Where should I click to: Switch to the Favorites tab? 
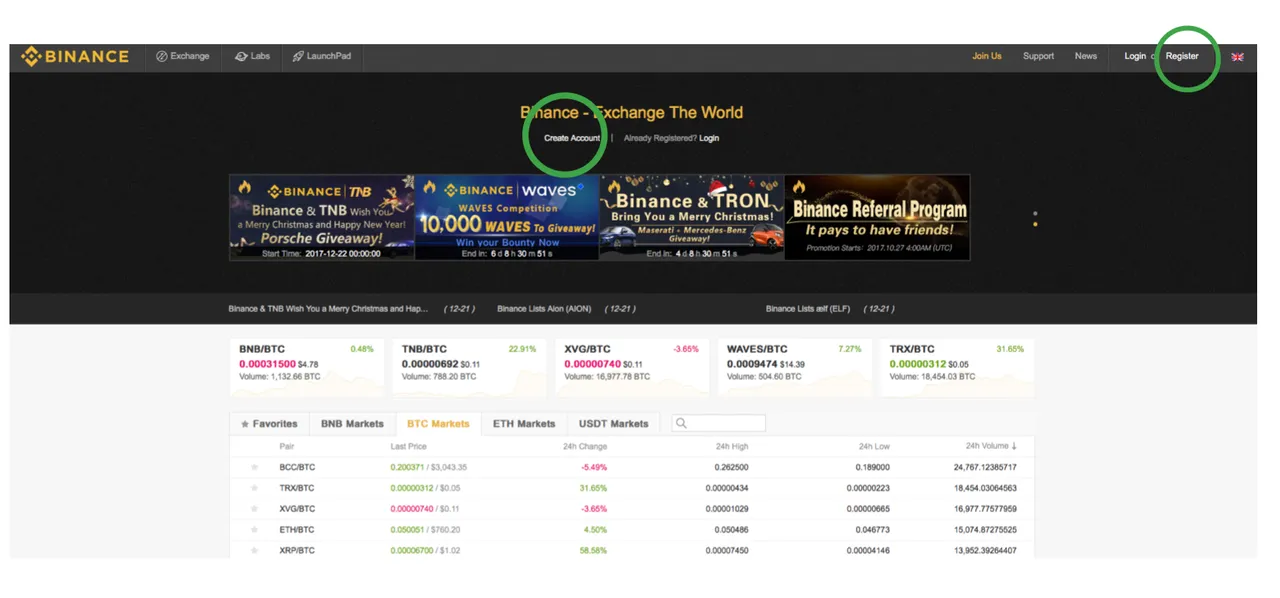pyautogui.click(x=269, y=424)
